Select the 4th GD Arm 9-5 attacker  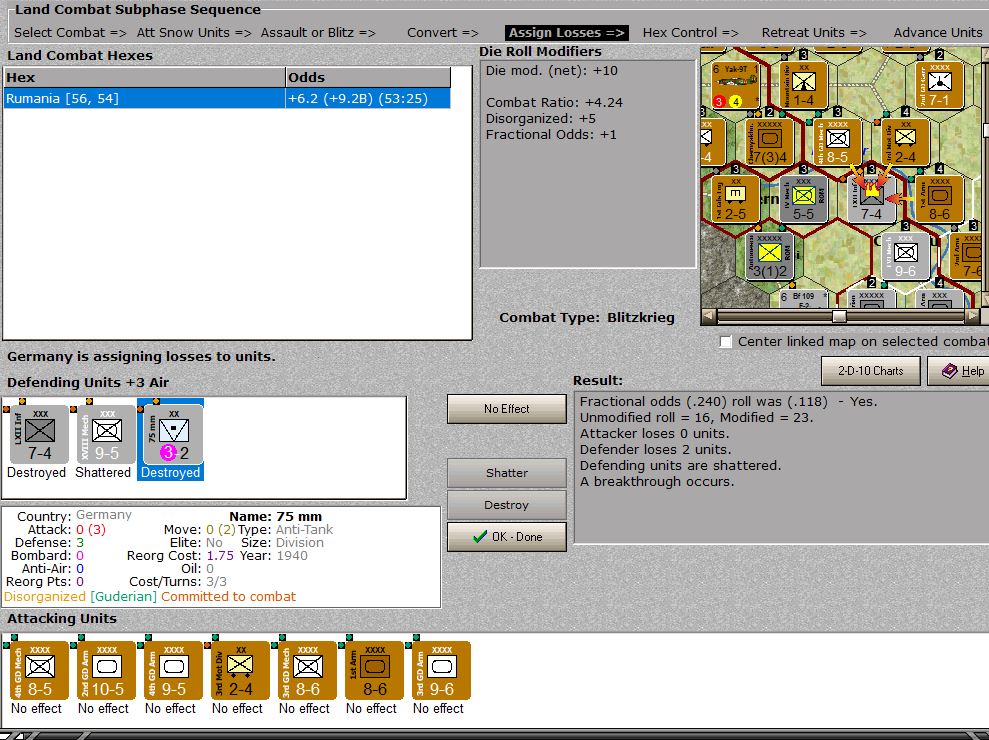tap(173, 670)
